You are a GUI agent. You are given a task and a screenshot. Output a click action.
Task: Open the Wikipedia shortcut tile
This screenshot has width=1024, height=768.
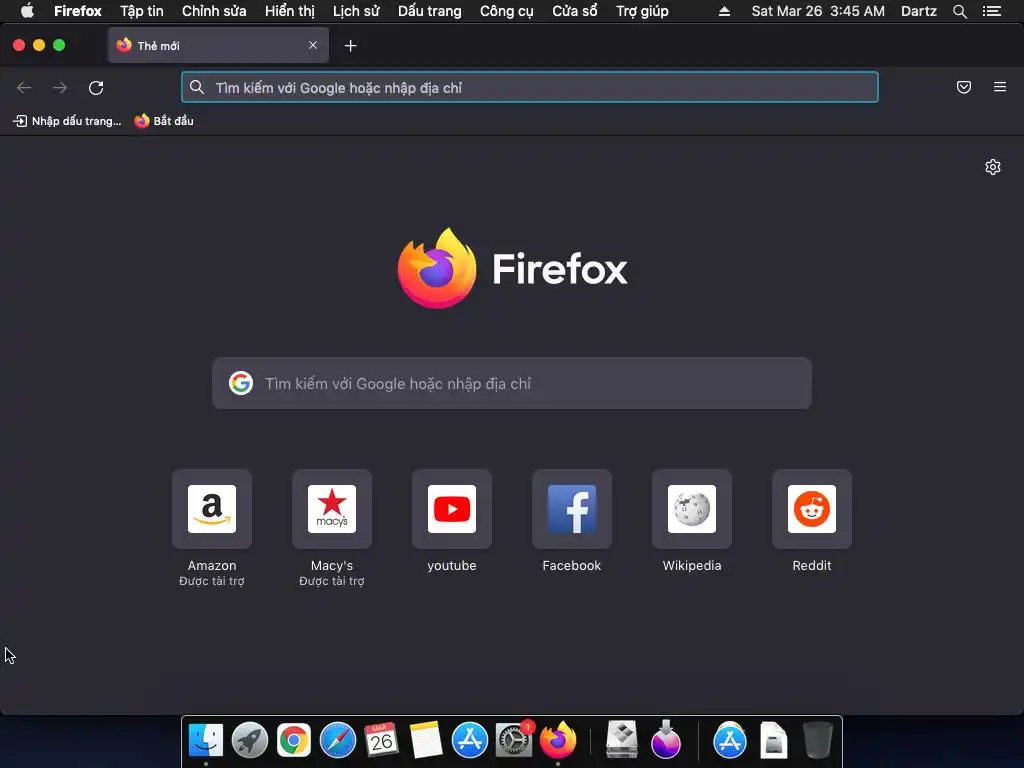(x=692, y=509)
